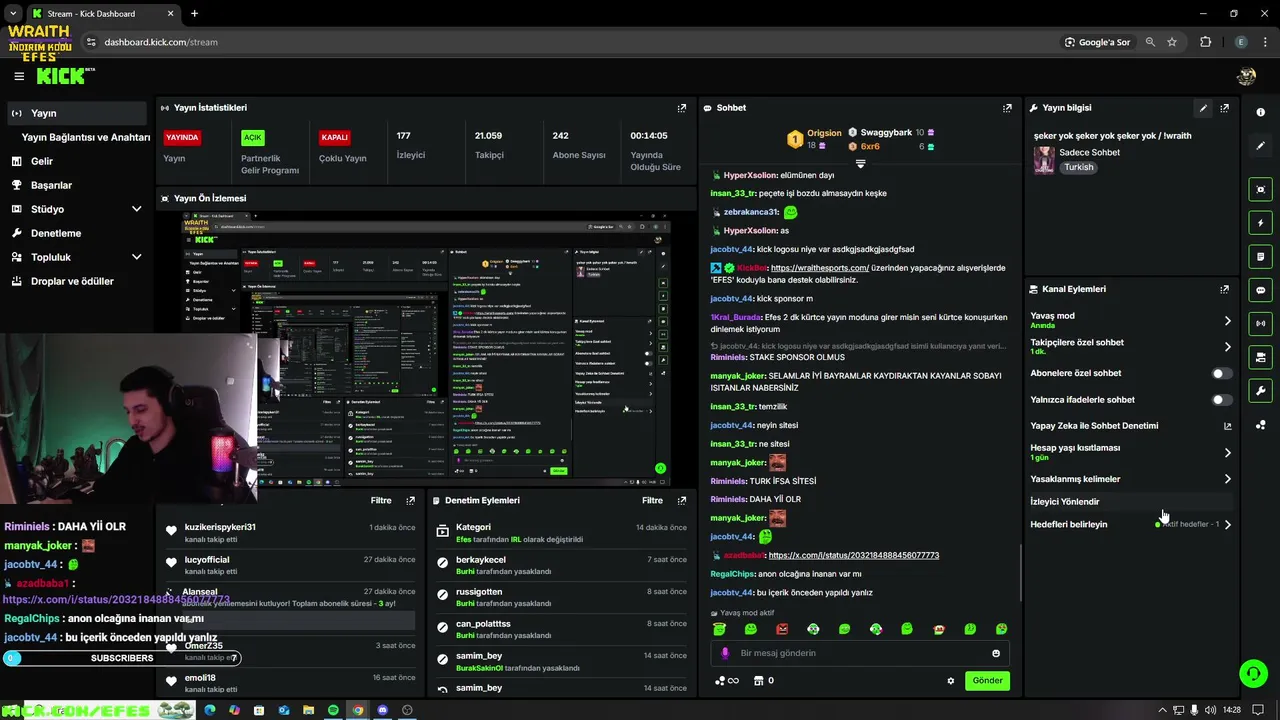Open the green support headset button
Screen dimensions: 1280x720
click(x=1253, y=673)
